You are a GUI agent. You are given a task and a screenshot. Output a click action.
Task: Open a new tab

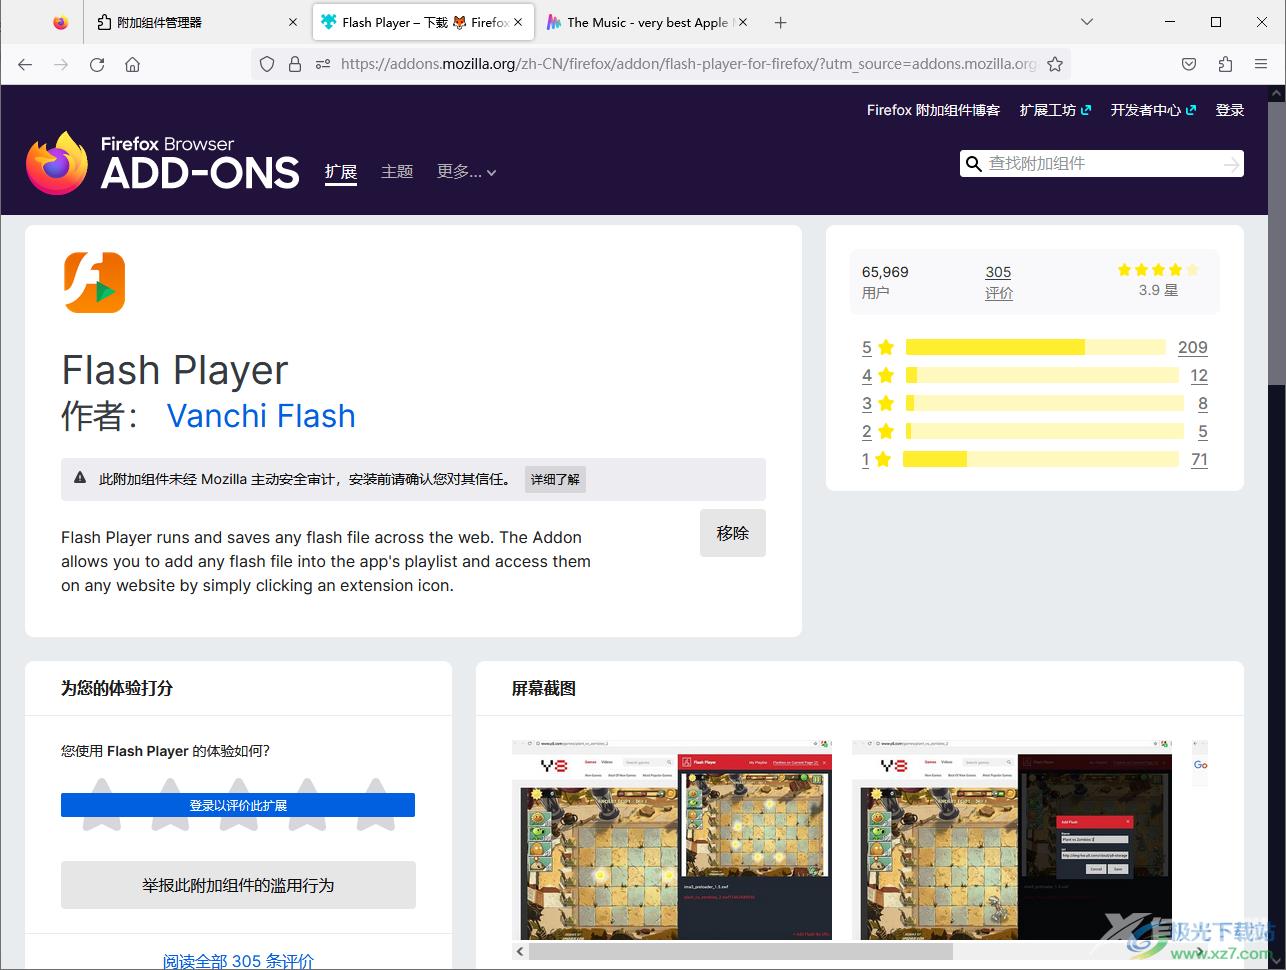(x=781, y=22)
